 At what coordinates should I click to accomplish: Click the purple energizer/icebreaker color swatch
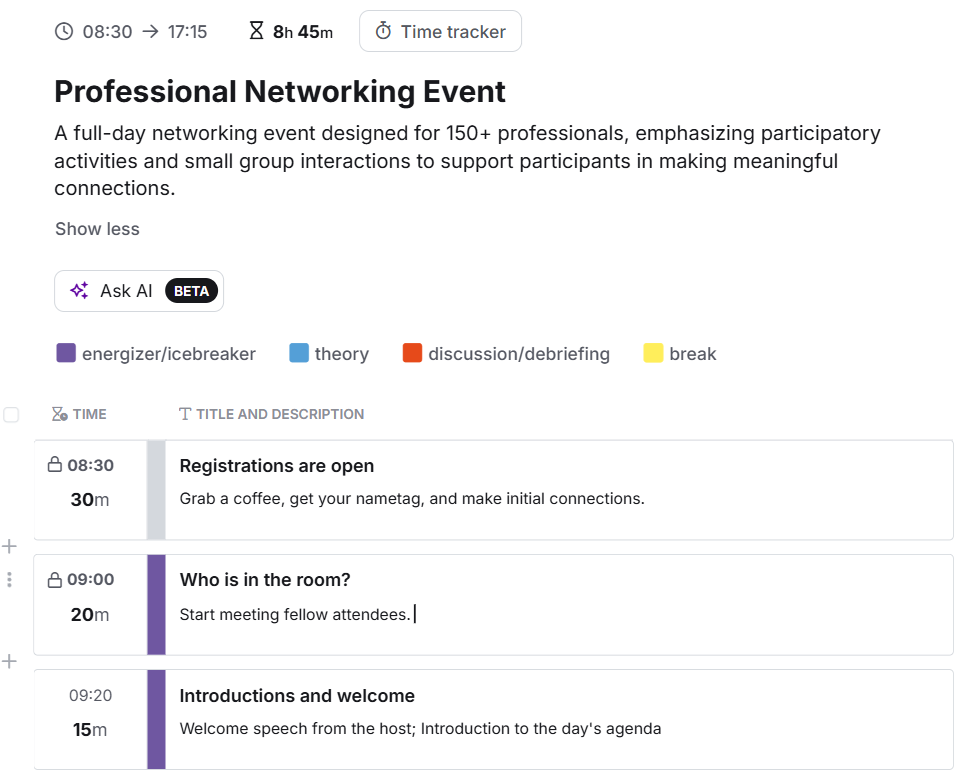(66, 353)
